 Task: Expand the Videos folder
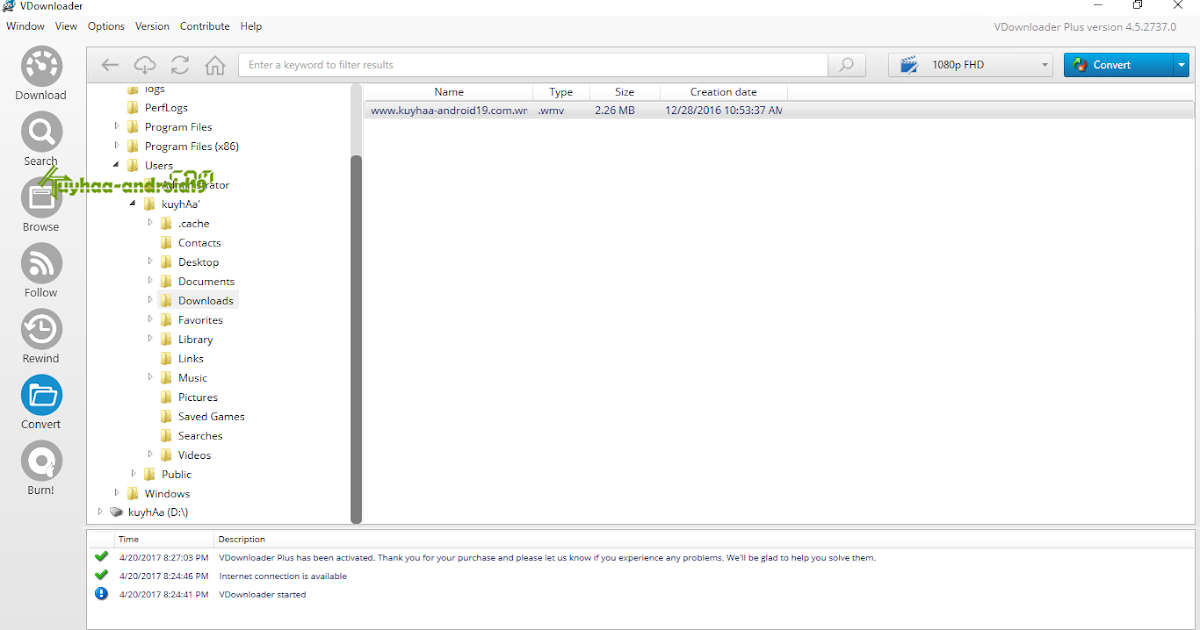pyautogui.click(x=151, y=455)
